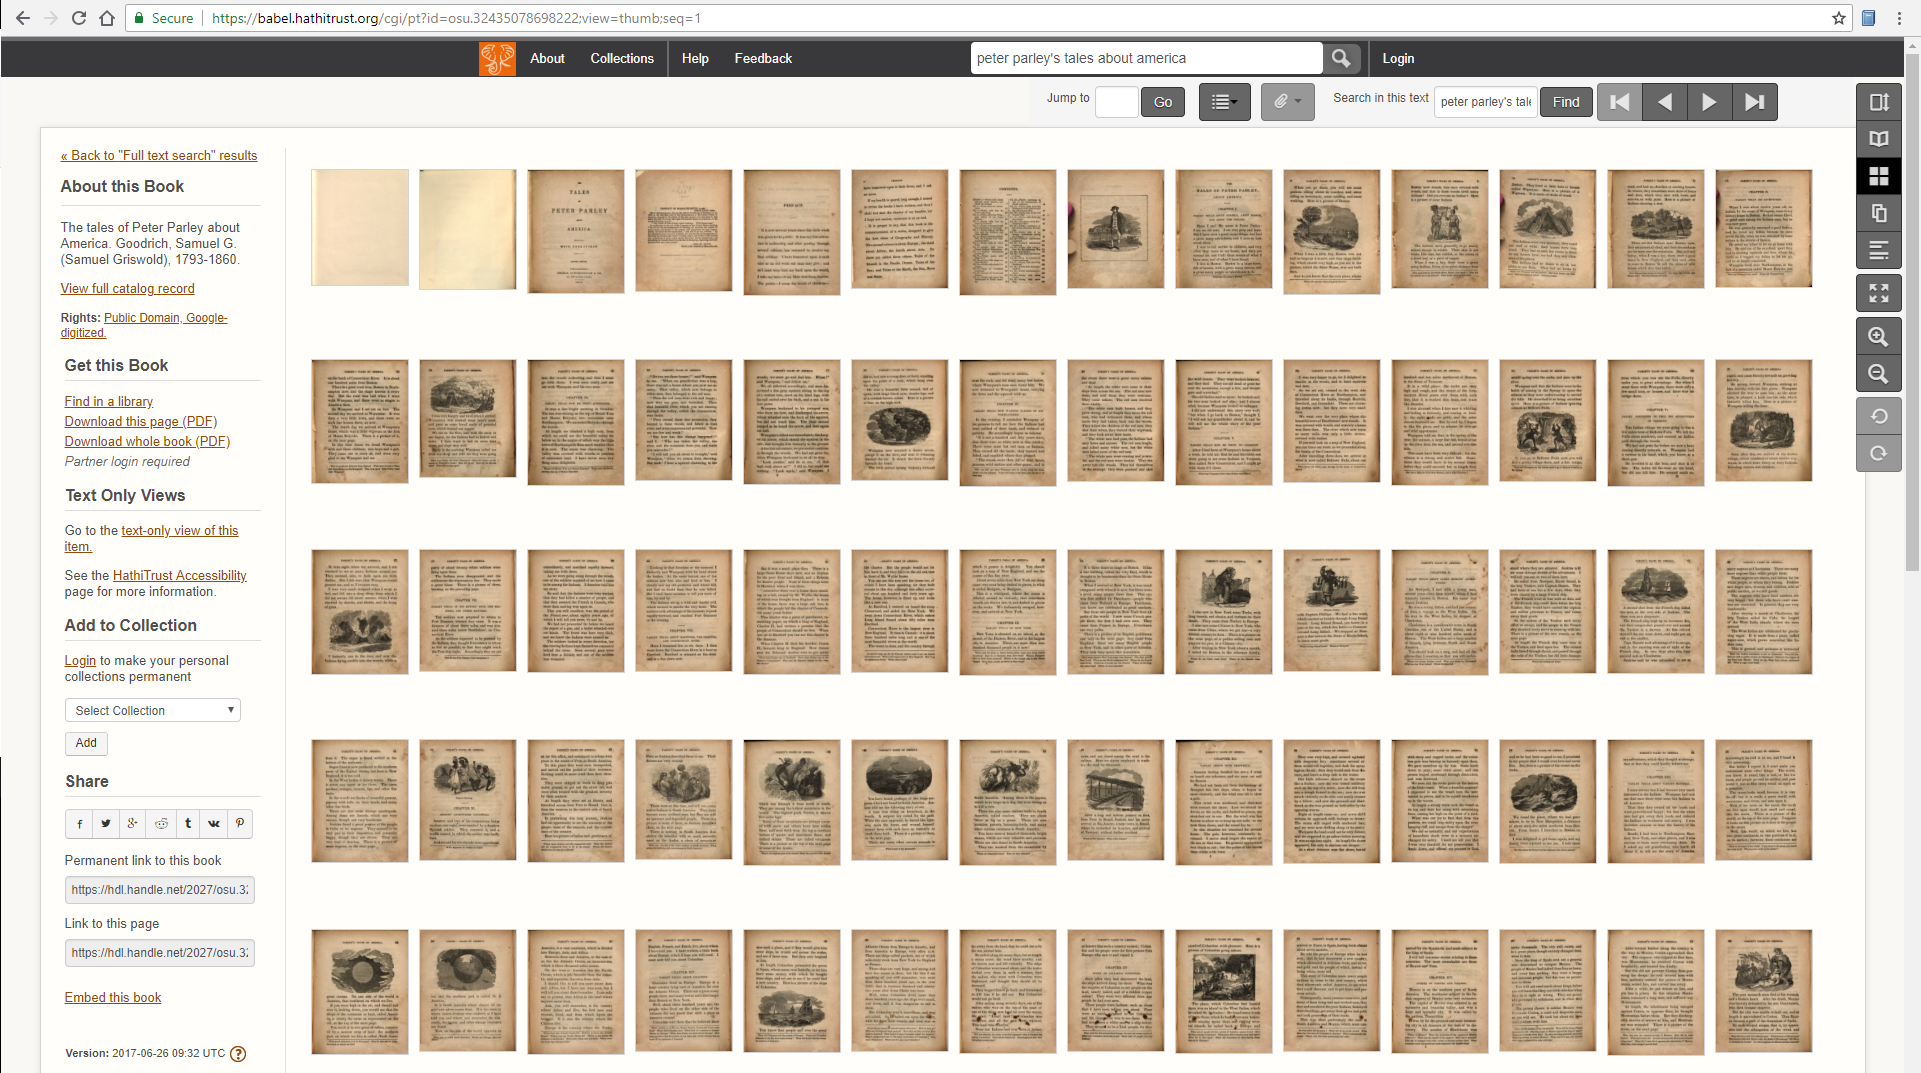Enter full screen reading mode

(1878, 292)
